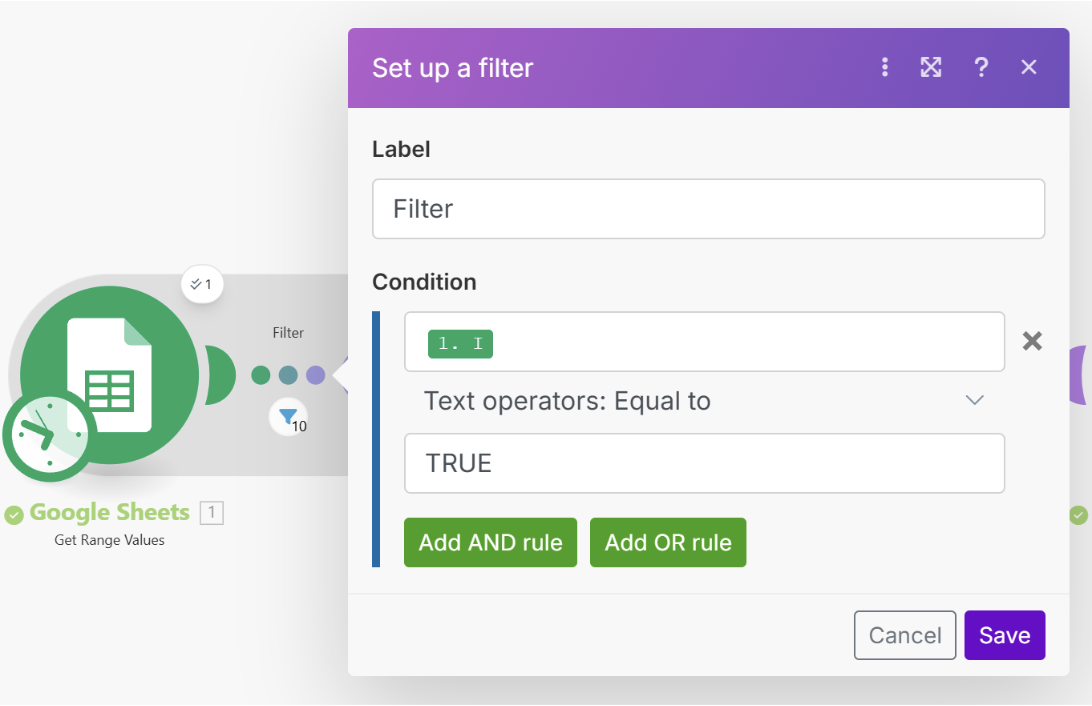Click the module number 1 badge

[212, 513]
